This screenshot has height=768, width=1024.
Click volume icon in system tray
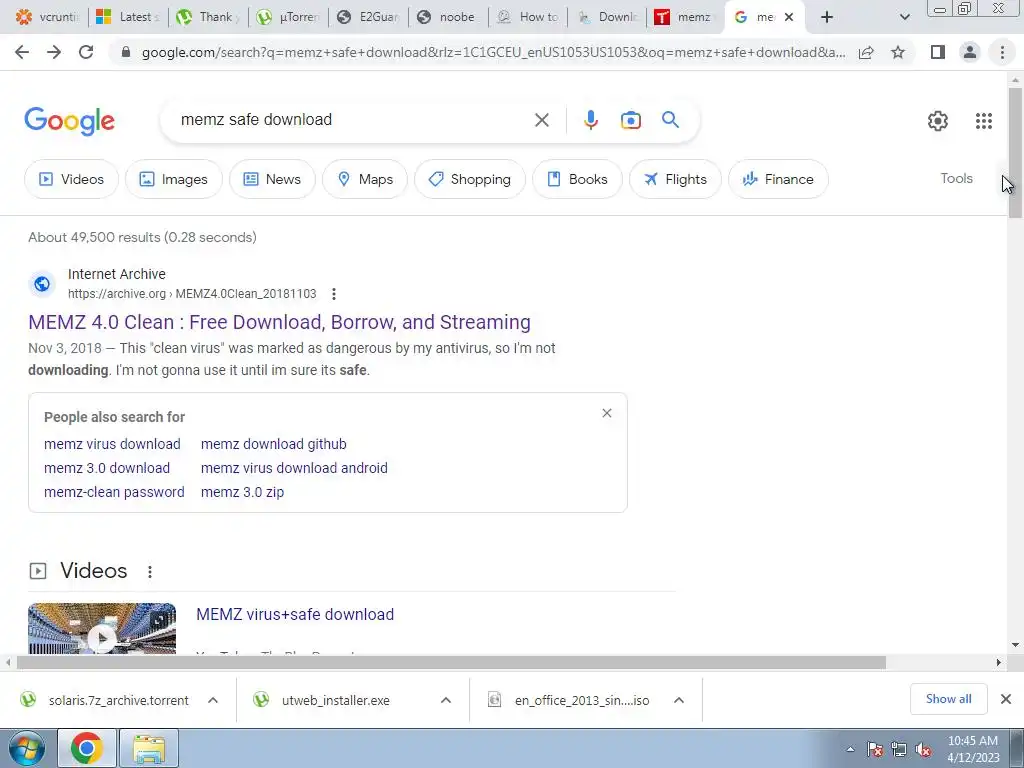click(x=923, y=750)
